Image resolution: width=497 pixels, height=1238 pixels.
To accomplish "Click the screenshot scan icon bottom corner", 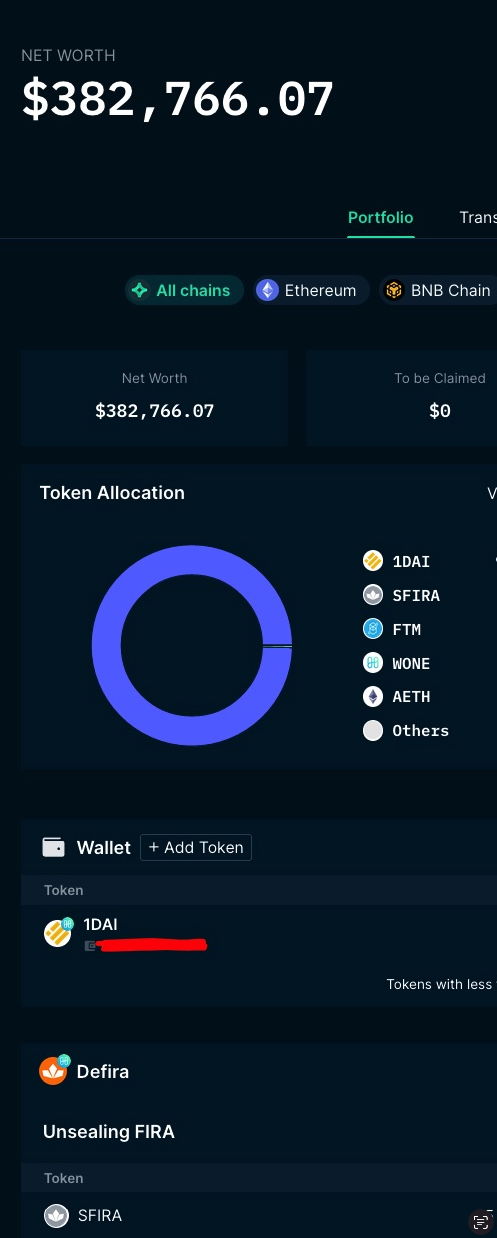I will (x=482, y=1222).
